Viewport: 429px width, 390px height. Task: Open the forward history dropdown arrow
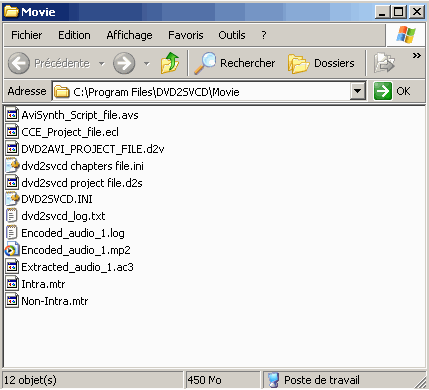click(147, 63)
